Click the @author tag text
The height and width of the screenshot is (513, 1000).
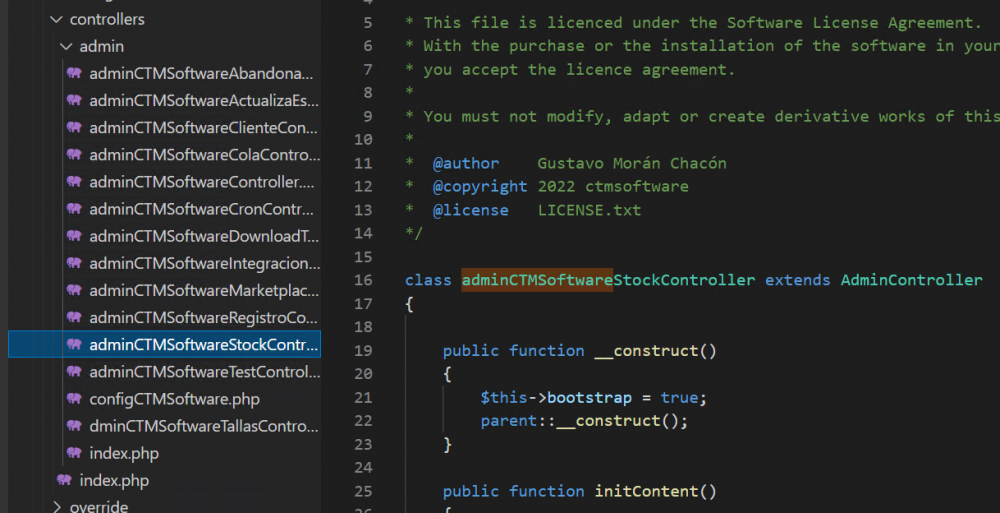coord(466,163)
